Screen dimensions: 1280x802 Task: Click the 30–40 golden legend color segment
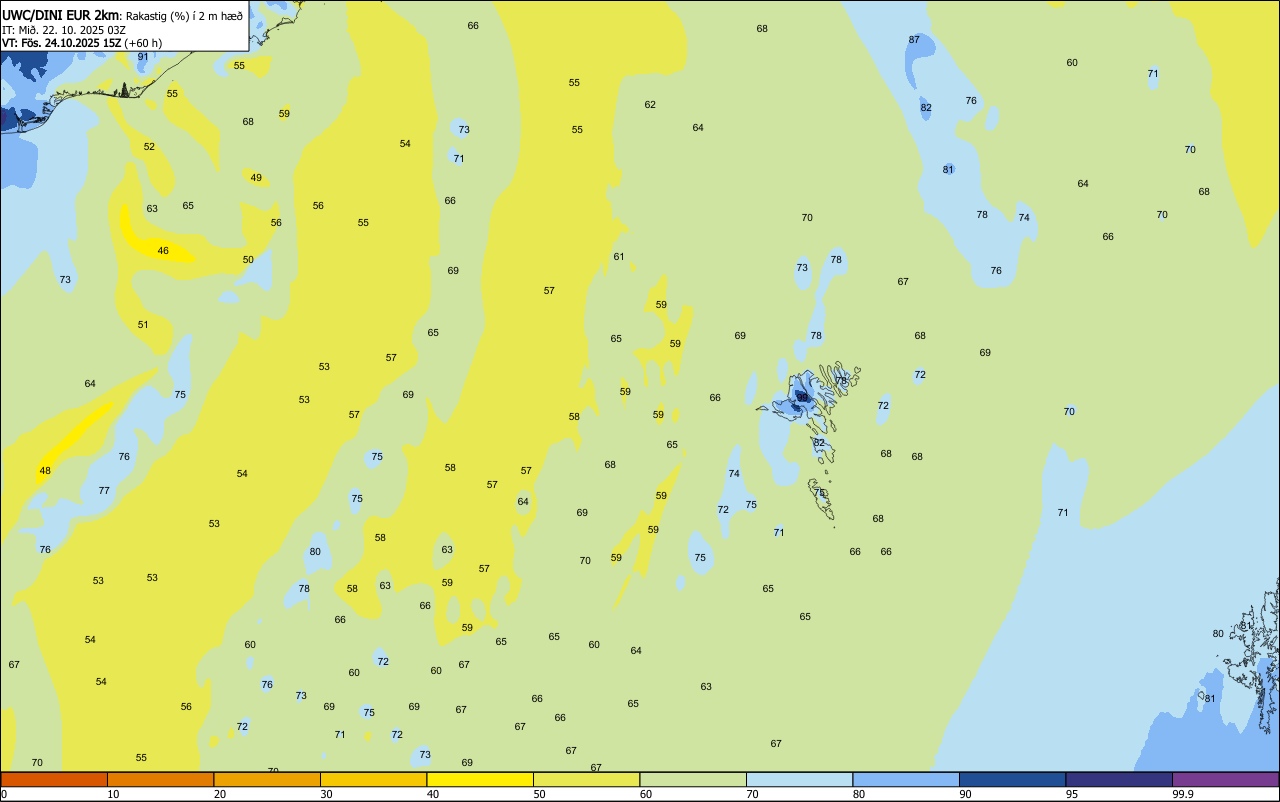point(373,779)
